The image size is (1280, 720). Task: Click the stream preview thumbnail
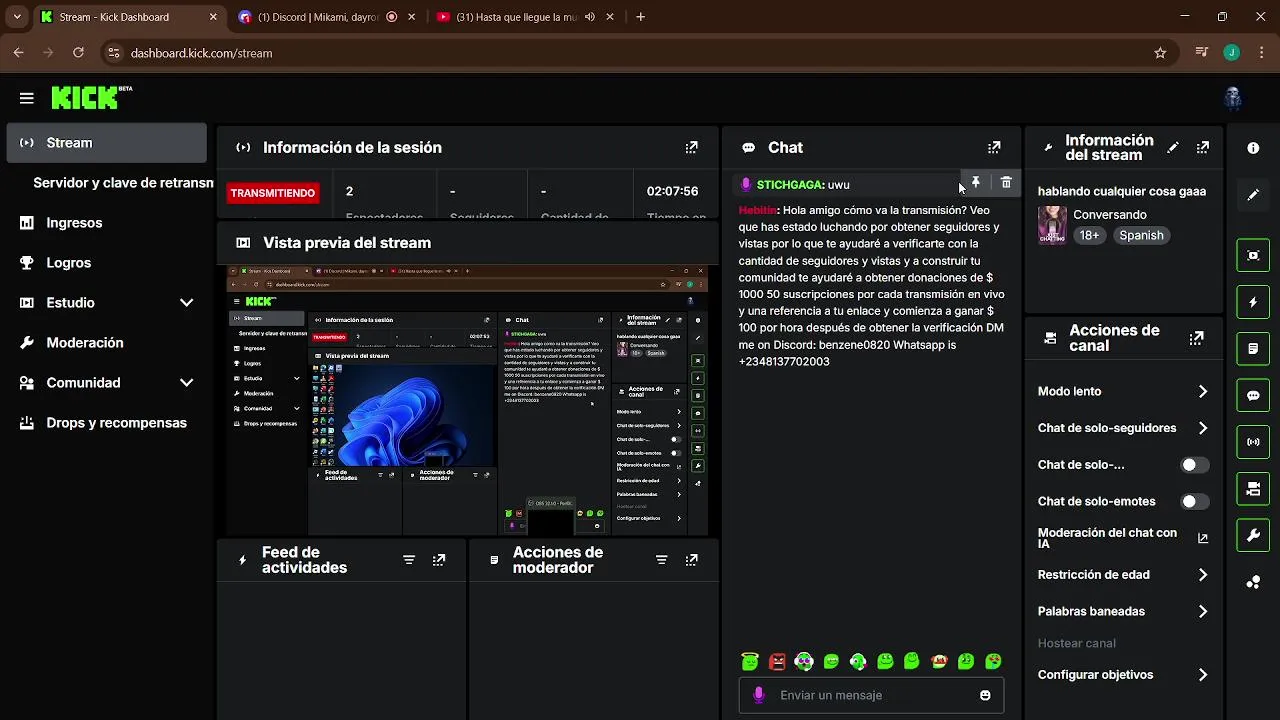[x=467, y=400]
